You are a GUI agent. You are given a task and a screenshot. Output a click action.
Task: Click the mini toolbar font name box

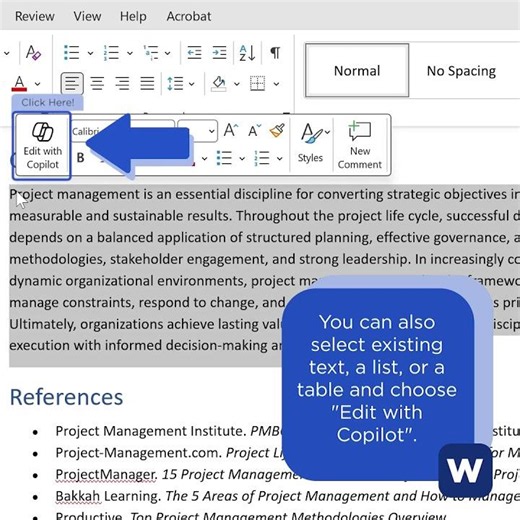click(123, 131)
